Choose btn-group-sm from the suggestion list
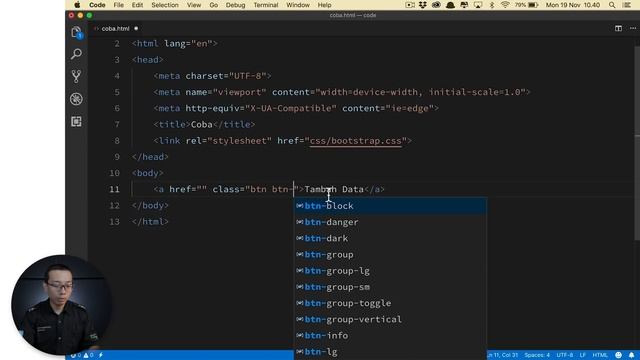The image size is (640, 360). (x=390, y=287)
